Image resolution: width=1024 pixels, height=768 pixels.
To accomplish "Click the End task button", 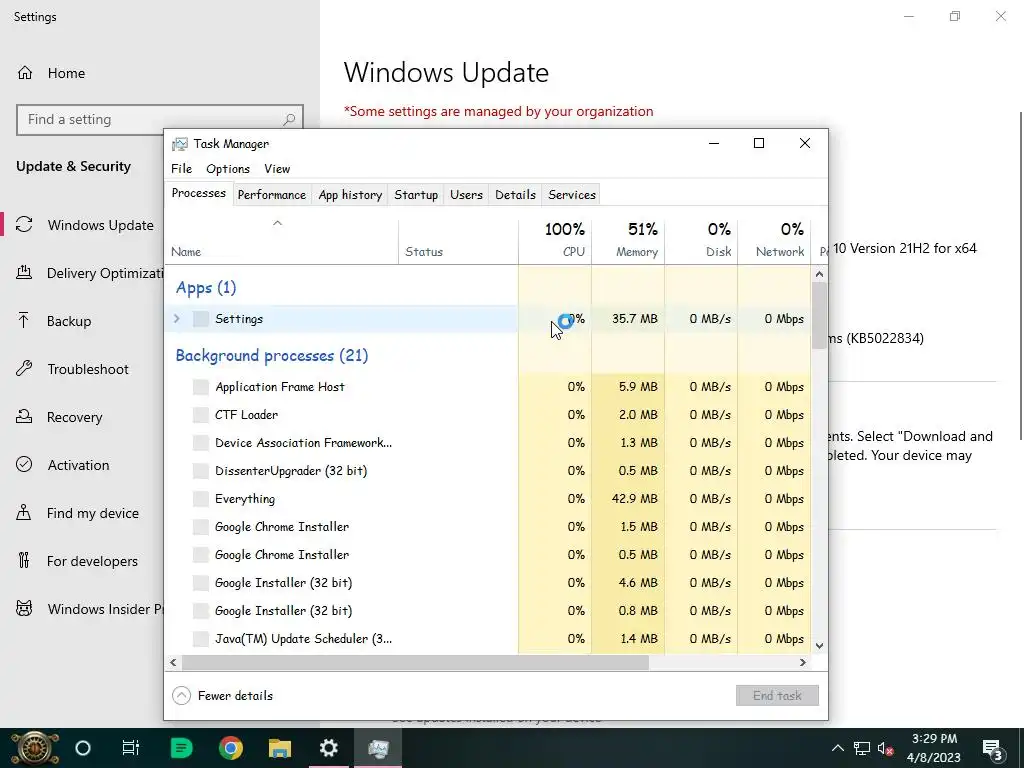I will pos(777,696).
